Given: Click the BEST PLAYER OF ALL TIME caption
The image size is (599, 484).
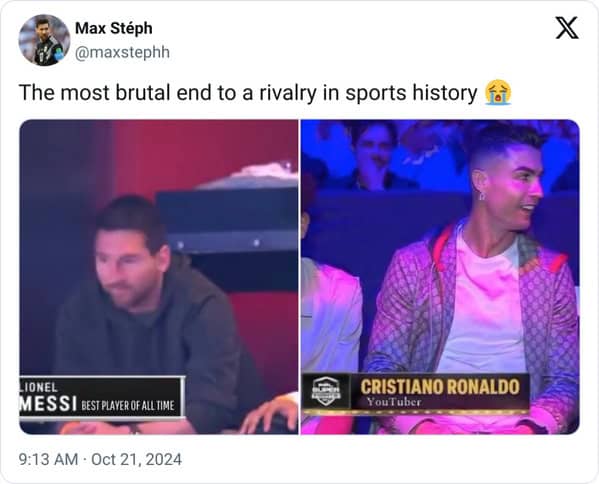Looking at the screenshot, I should (128, 405).
